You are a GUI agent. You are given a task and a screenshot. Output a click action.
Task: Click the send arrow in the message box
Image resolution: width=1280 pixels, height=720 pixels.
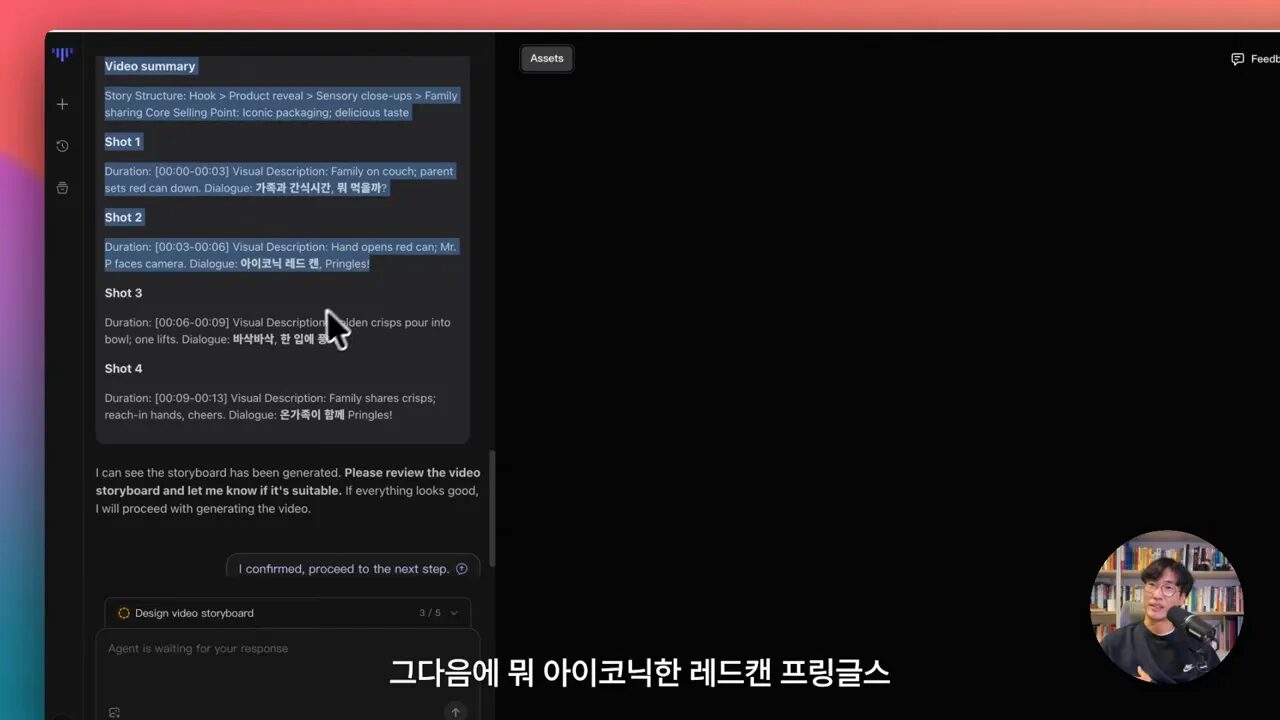pyautogui.click(x=455, y=711)
